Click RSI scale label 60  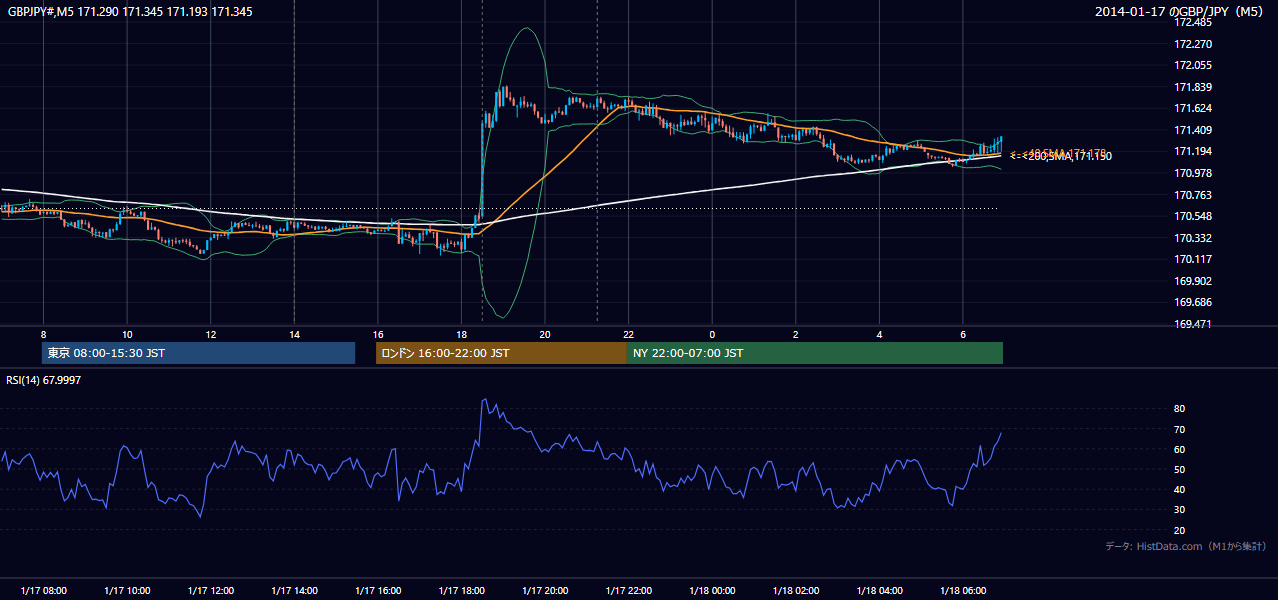click(x=1179, y=449)
